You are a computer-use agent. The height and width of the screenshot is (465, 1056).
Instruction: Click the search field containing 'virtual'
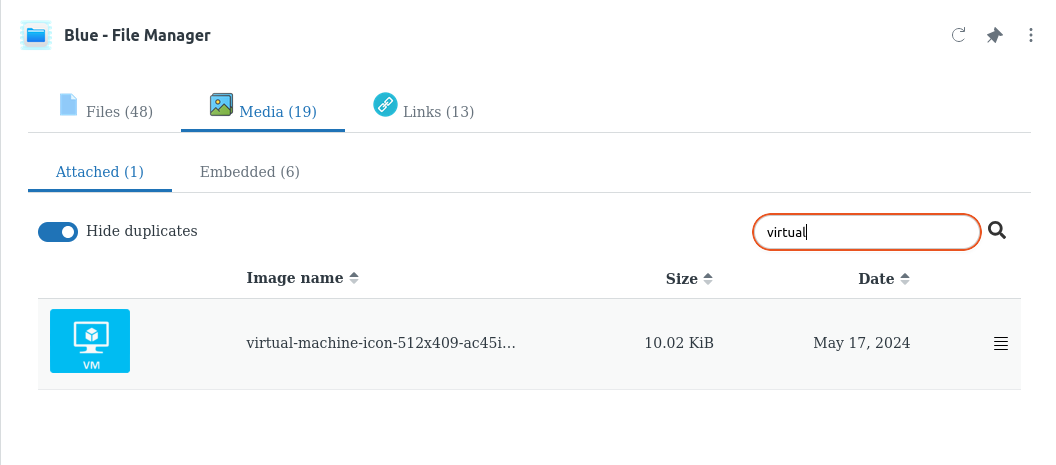(865, 232)
